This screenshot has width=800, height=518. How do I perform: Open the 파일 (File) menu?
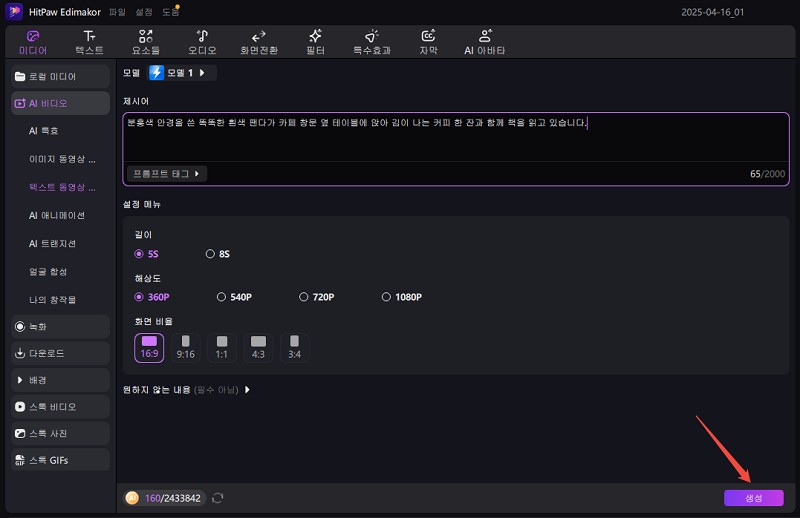[117, 12]
